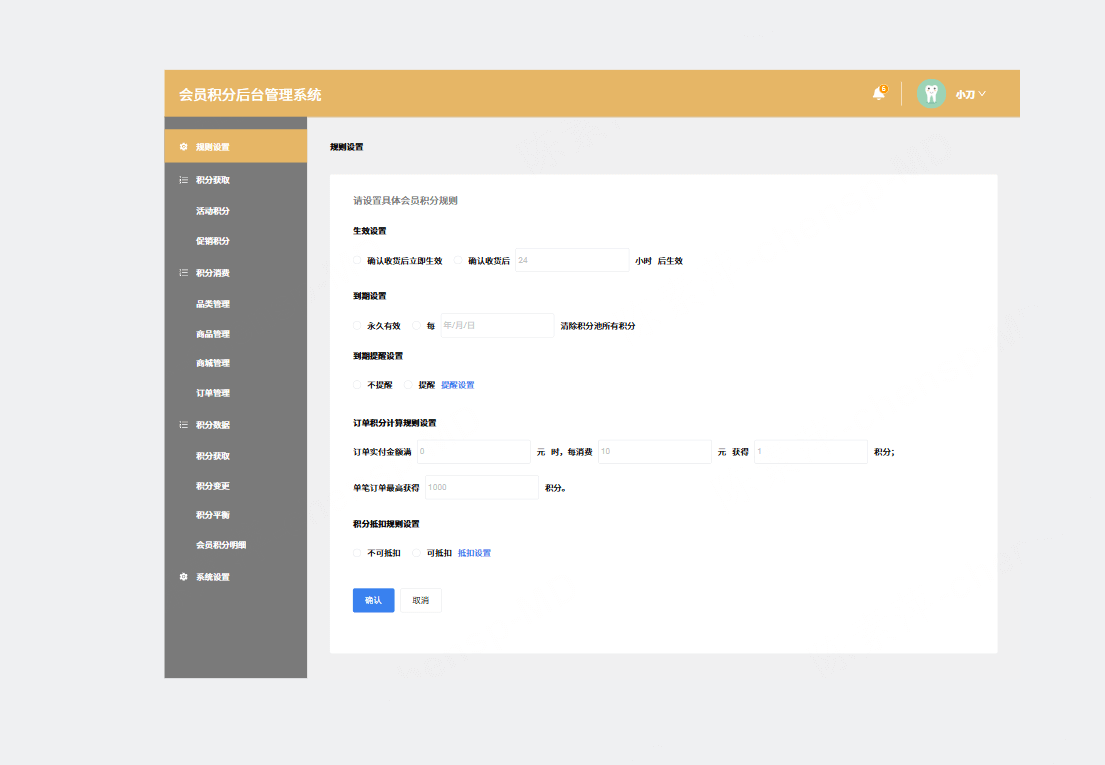
Task: Open the 小刀 user dropdown arrow
Action: [982, 94]
